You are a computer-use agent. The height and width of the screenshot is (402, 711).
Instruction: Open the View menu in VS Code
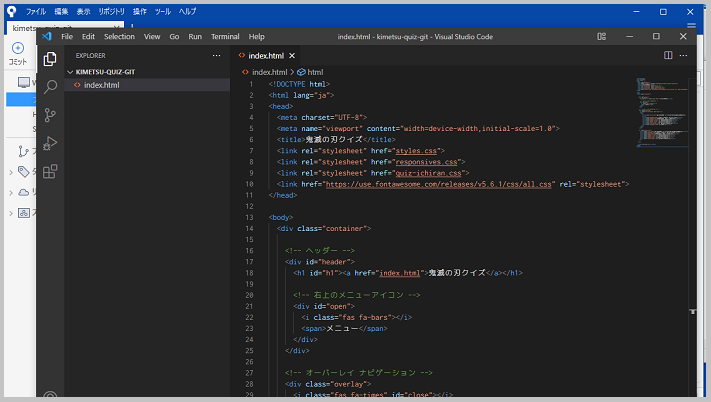152,37
